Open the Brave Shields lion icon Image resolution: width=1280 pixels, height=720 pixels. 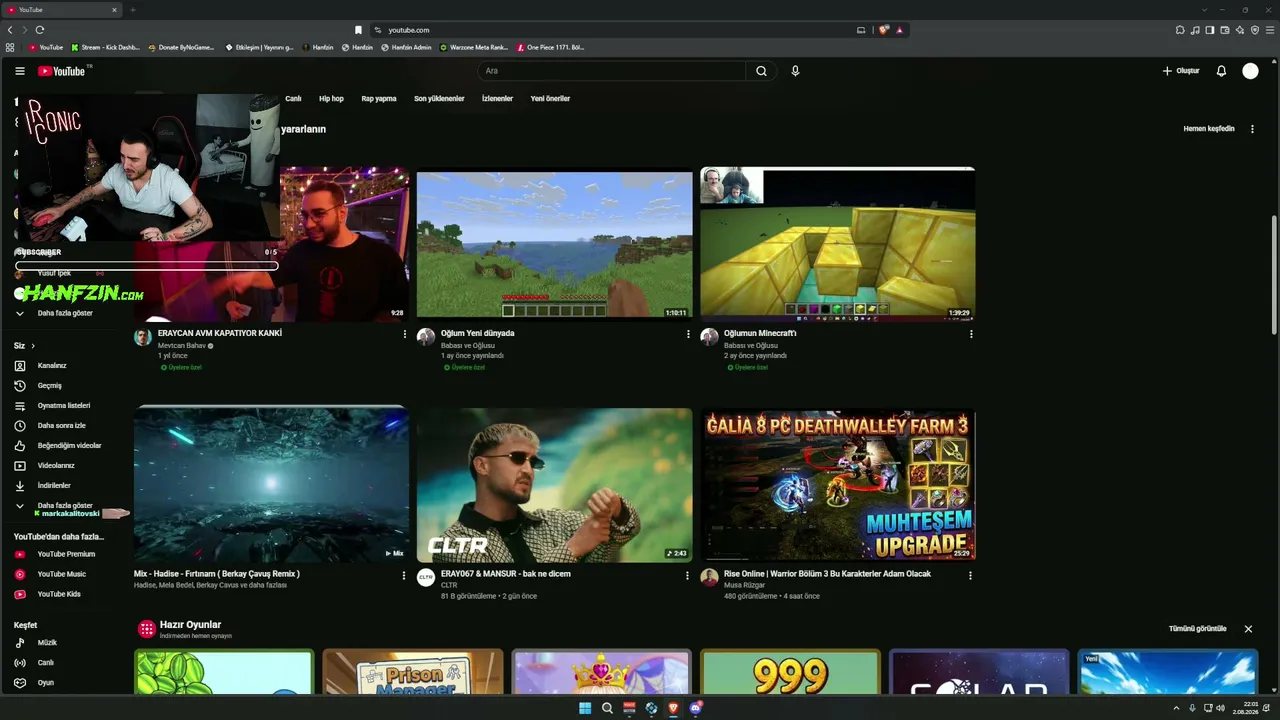point(884,30)
